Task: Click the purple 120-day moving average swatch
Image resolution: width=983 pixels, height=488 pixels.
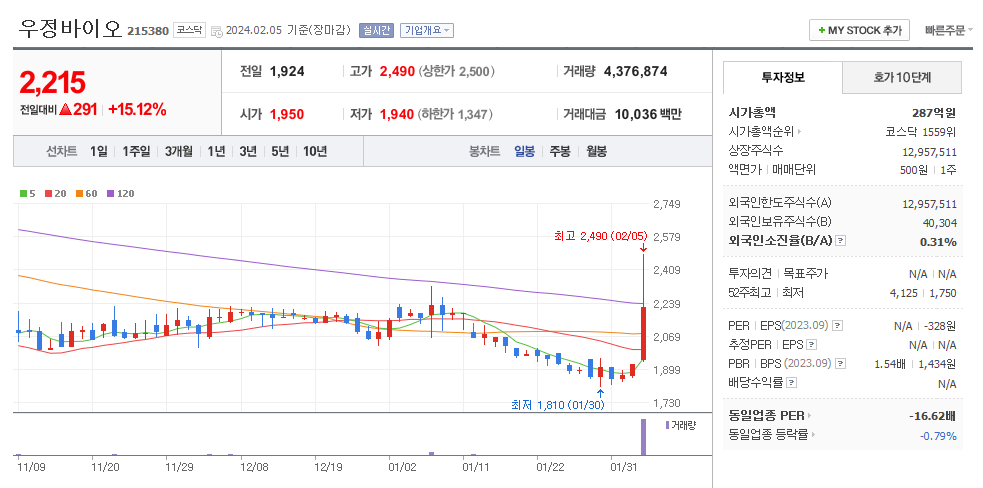Action: 111,194
